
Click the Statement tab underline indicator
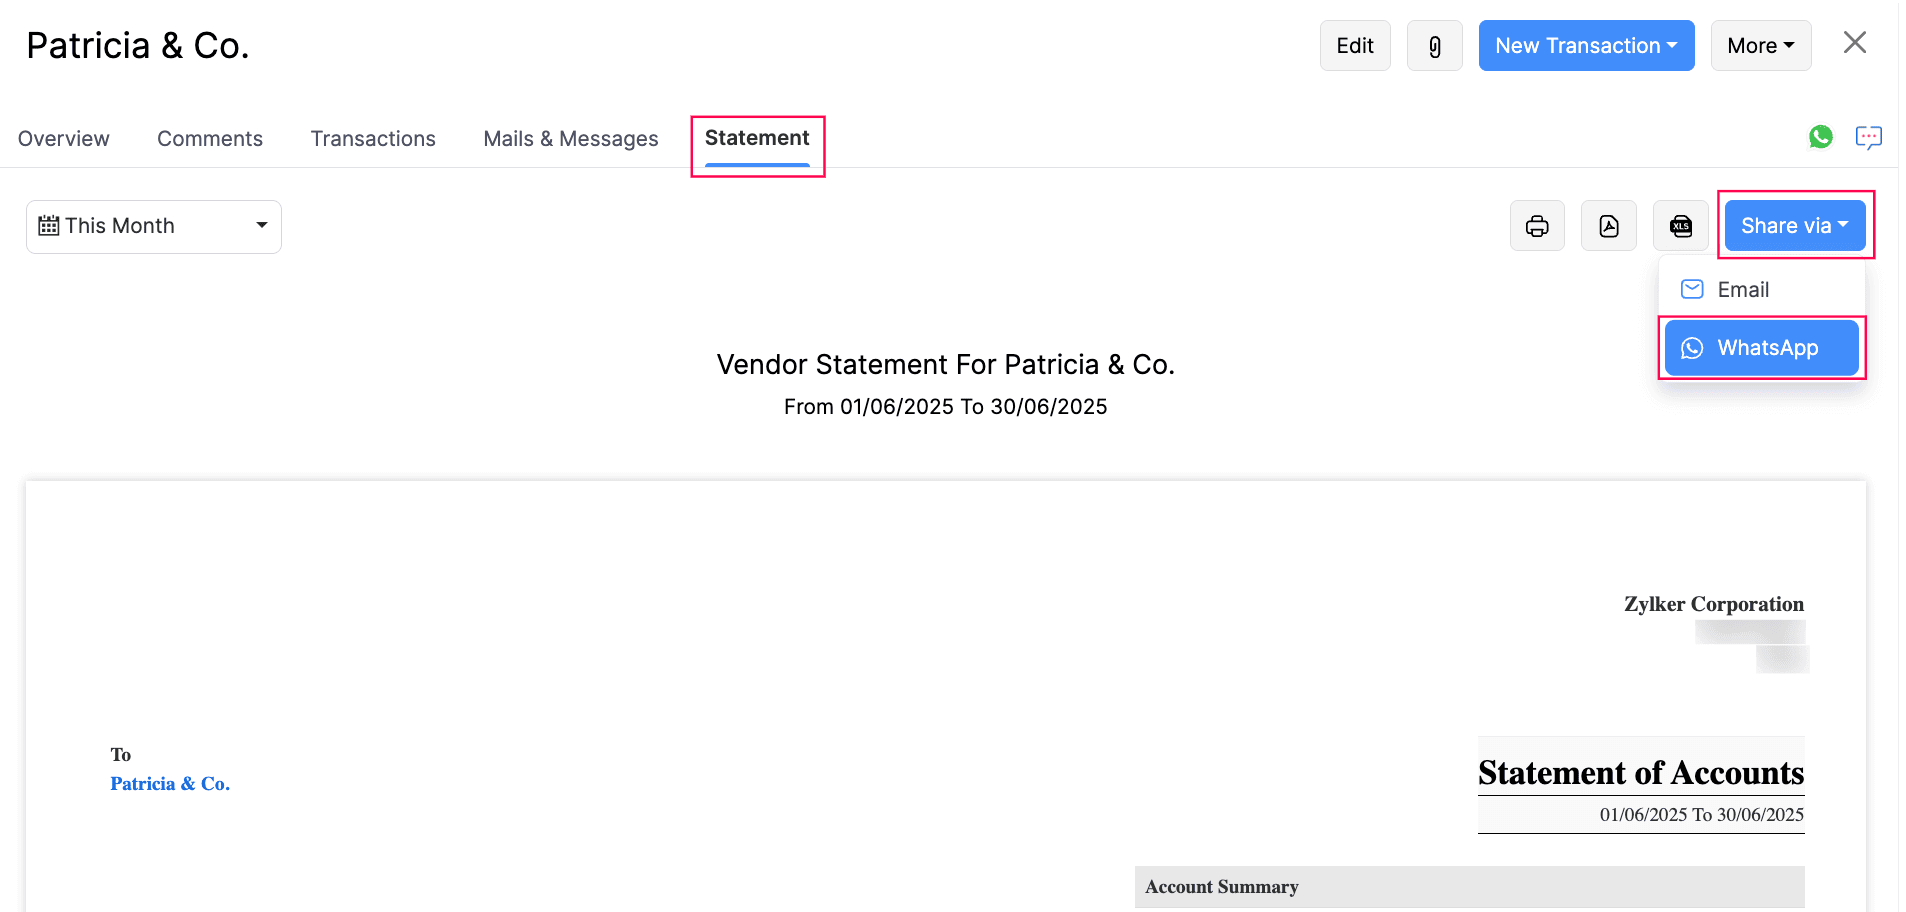click(757, 166)
